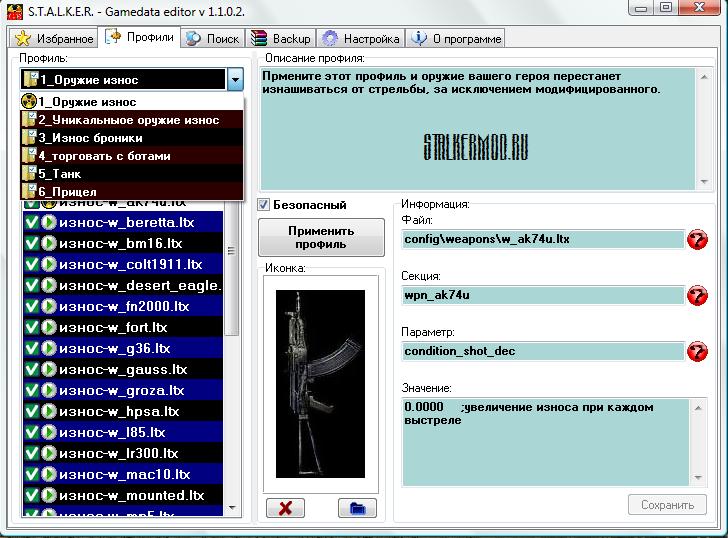Screen dimensions: 728x538
Task: Uncheck the износ-w_desert_eagle checkbox
Action: pyautogui.click(x=32, y=285)
